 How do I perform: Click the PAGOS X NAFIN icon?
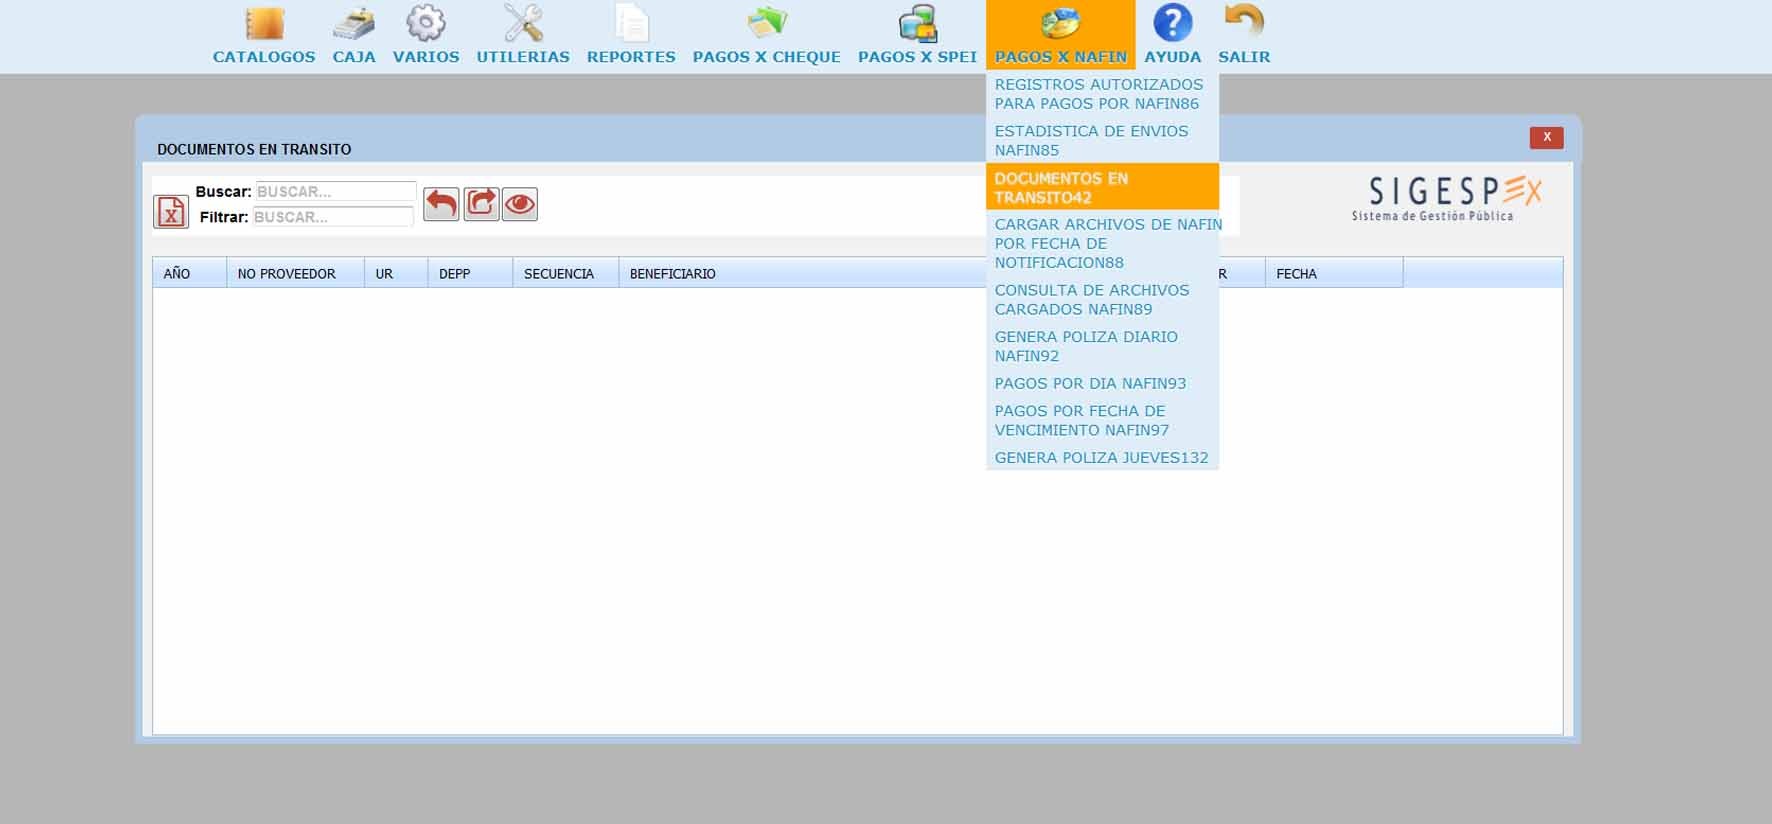pos(1061,23)
